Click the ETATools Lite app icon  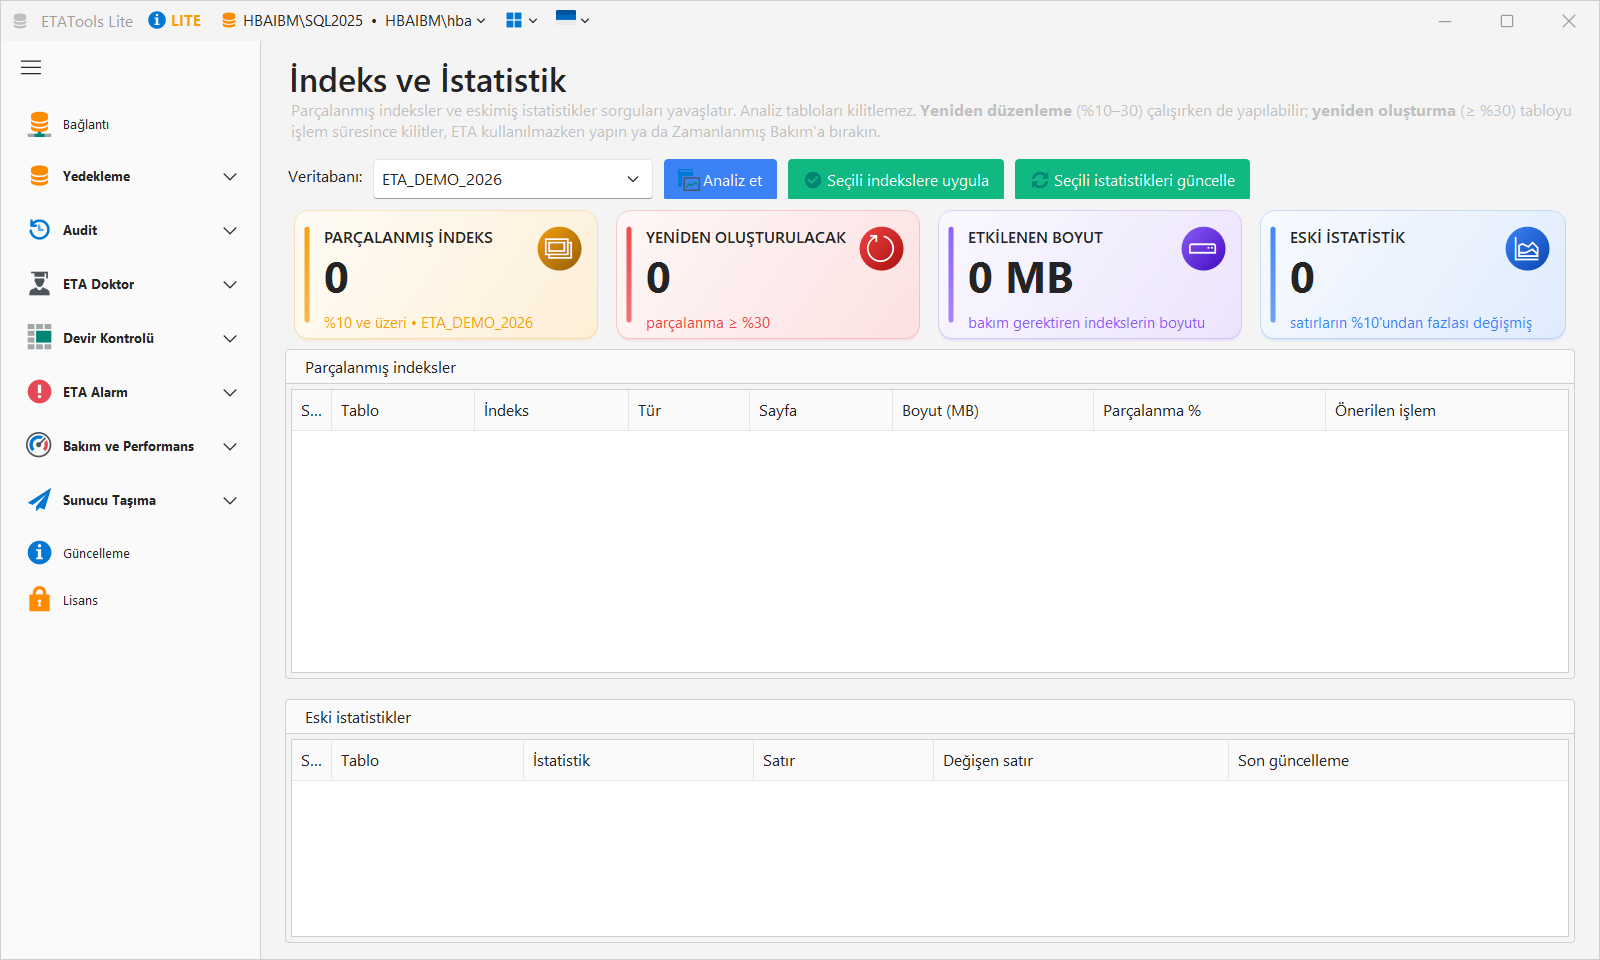point(20,21)
